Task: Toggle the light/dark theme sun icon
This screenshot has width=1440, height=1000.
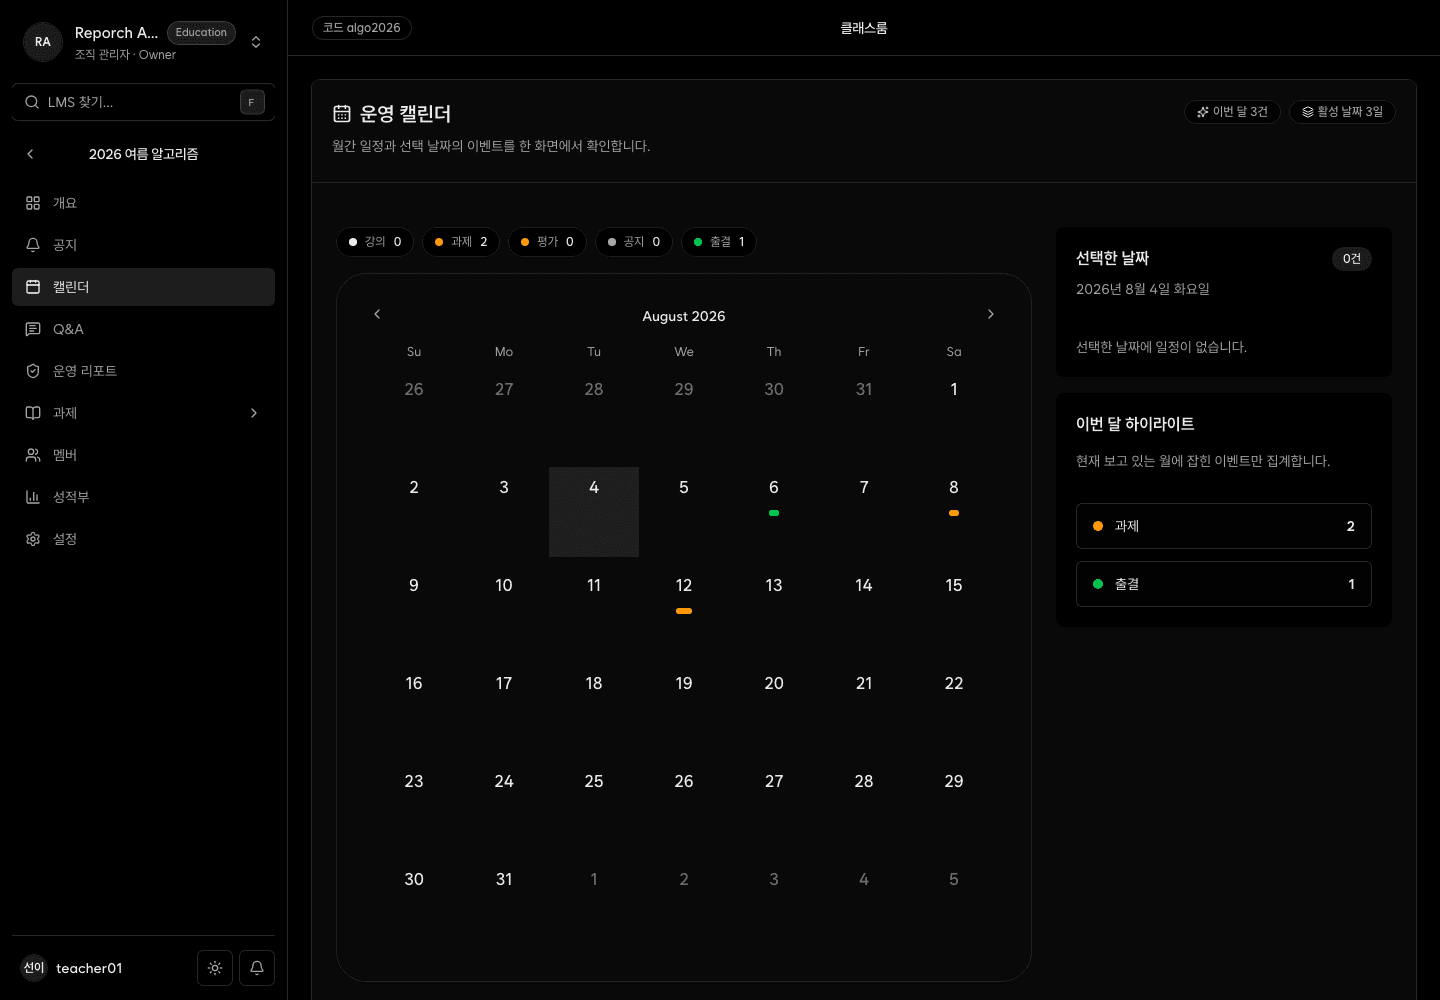Action: (215, 968)
